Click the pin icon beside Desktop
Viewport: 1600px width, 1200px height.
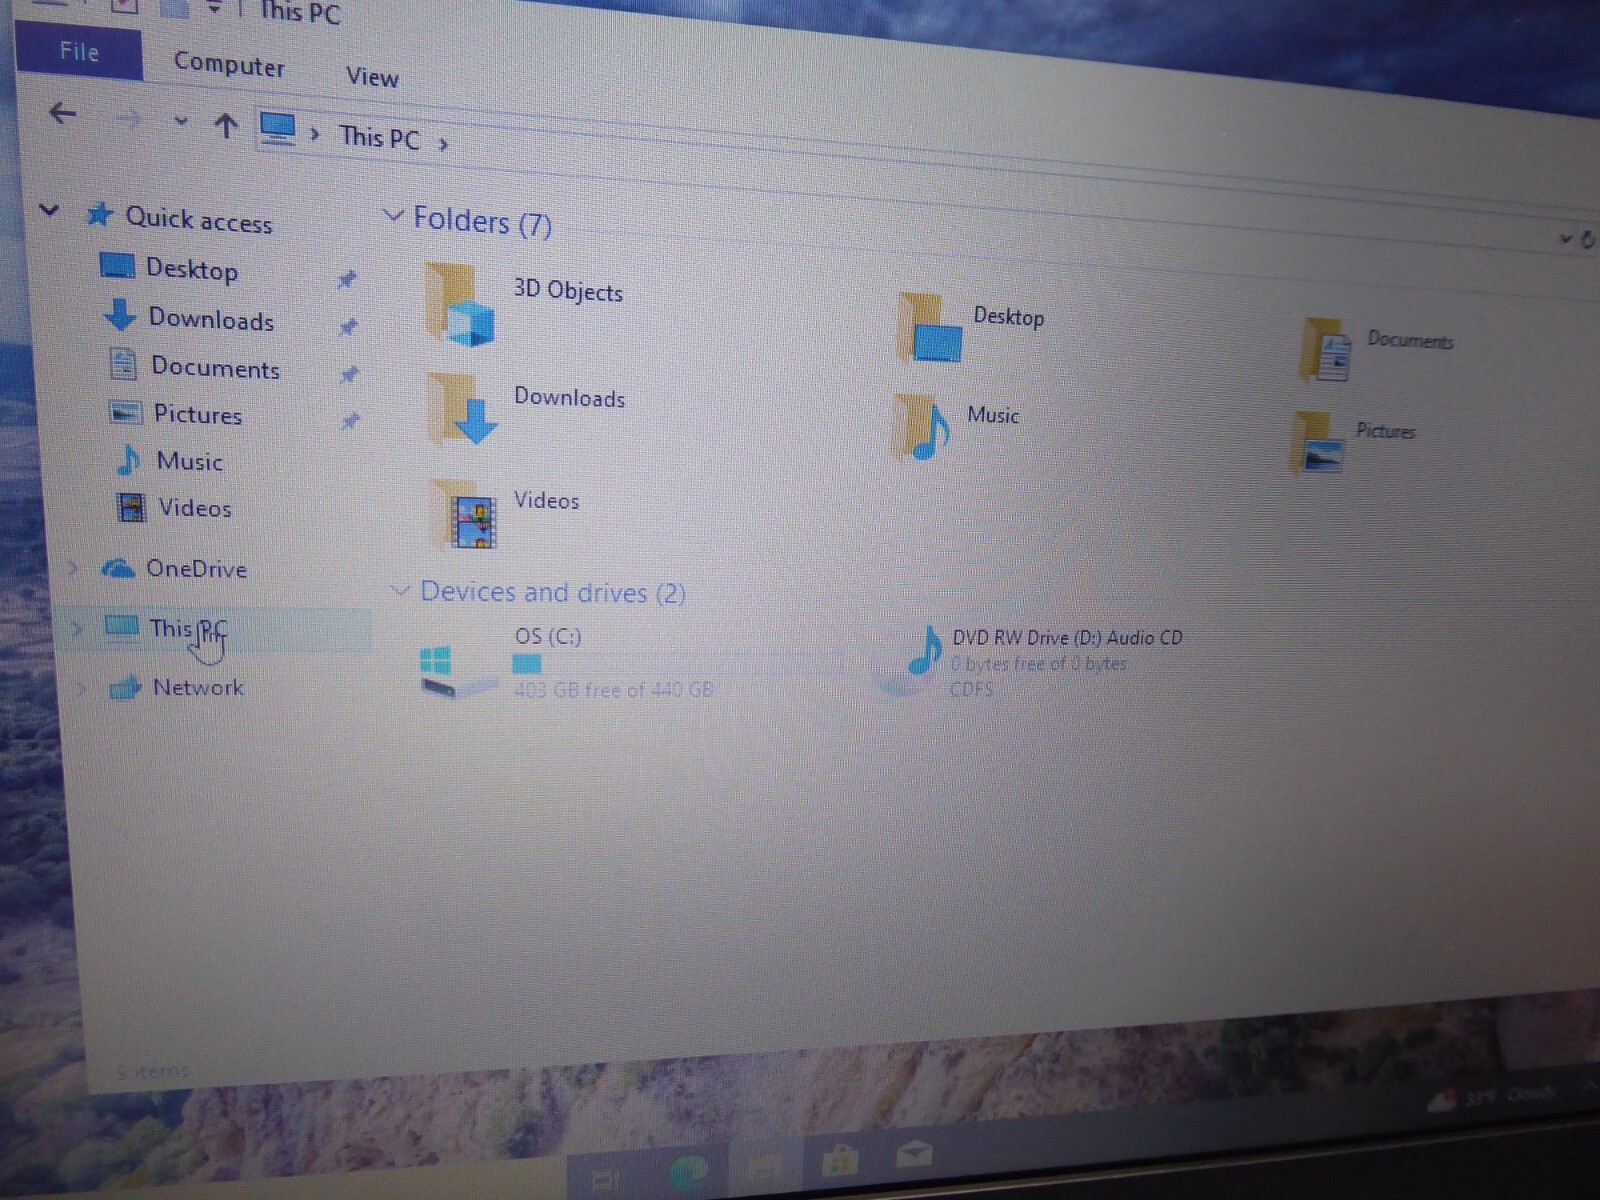click(347, 279)
